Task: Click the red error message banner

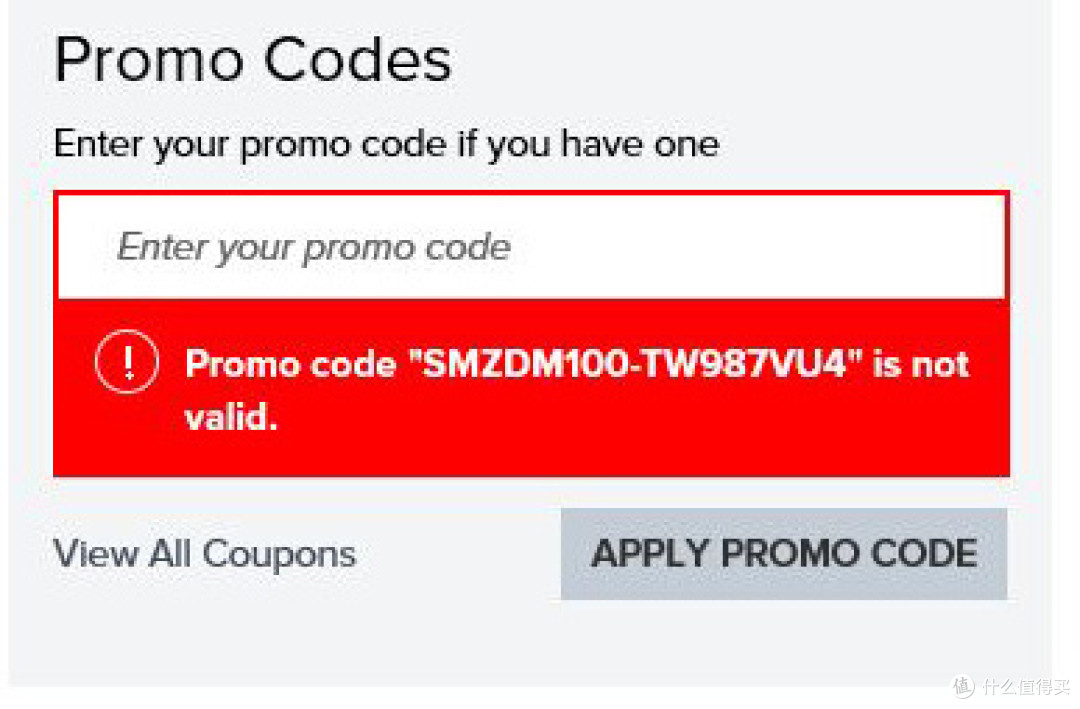Action: [531, 388]
